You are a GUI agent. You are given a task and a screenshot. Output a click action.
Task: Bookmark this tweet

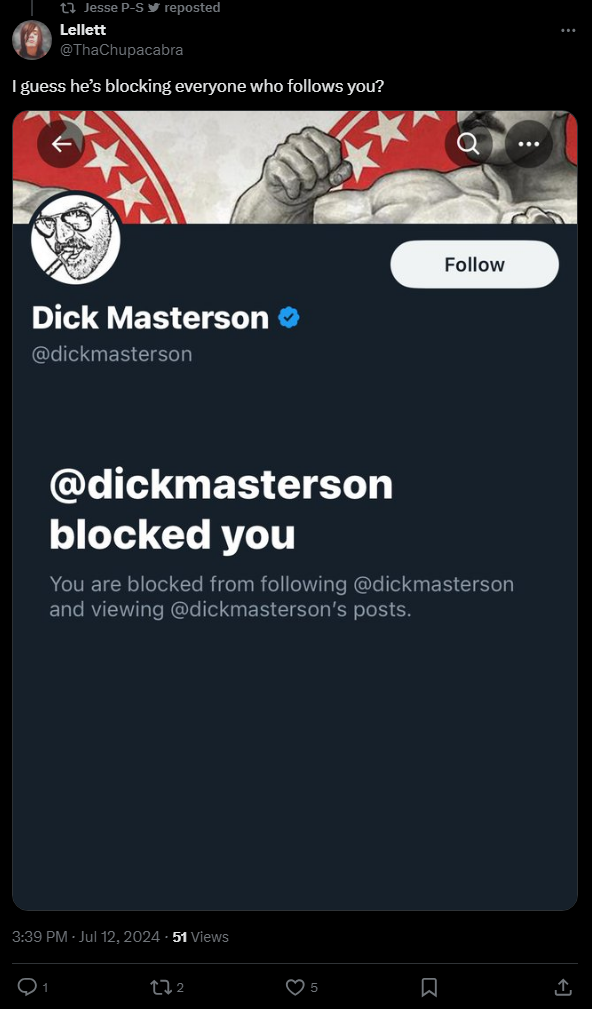click(x=429, y=986)
